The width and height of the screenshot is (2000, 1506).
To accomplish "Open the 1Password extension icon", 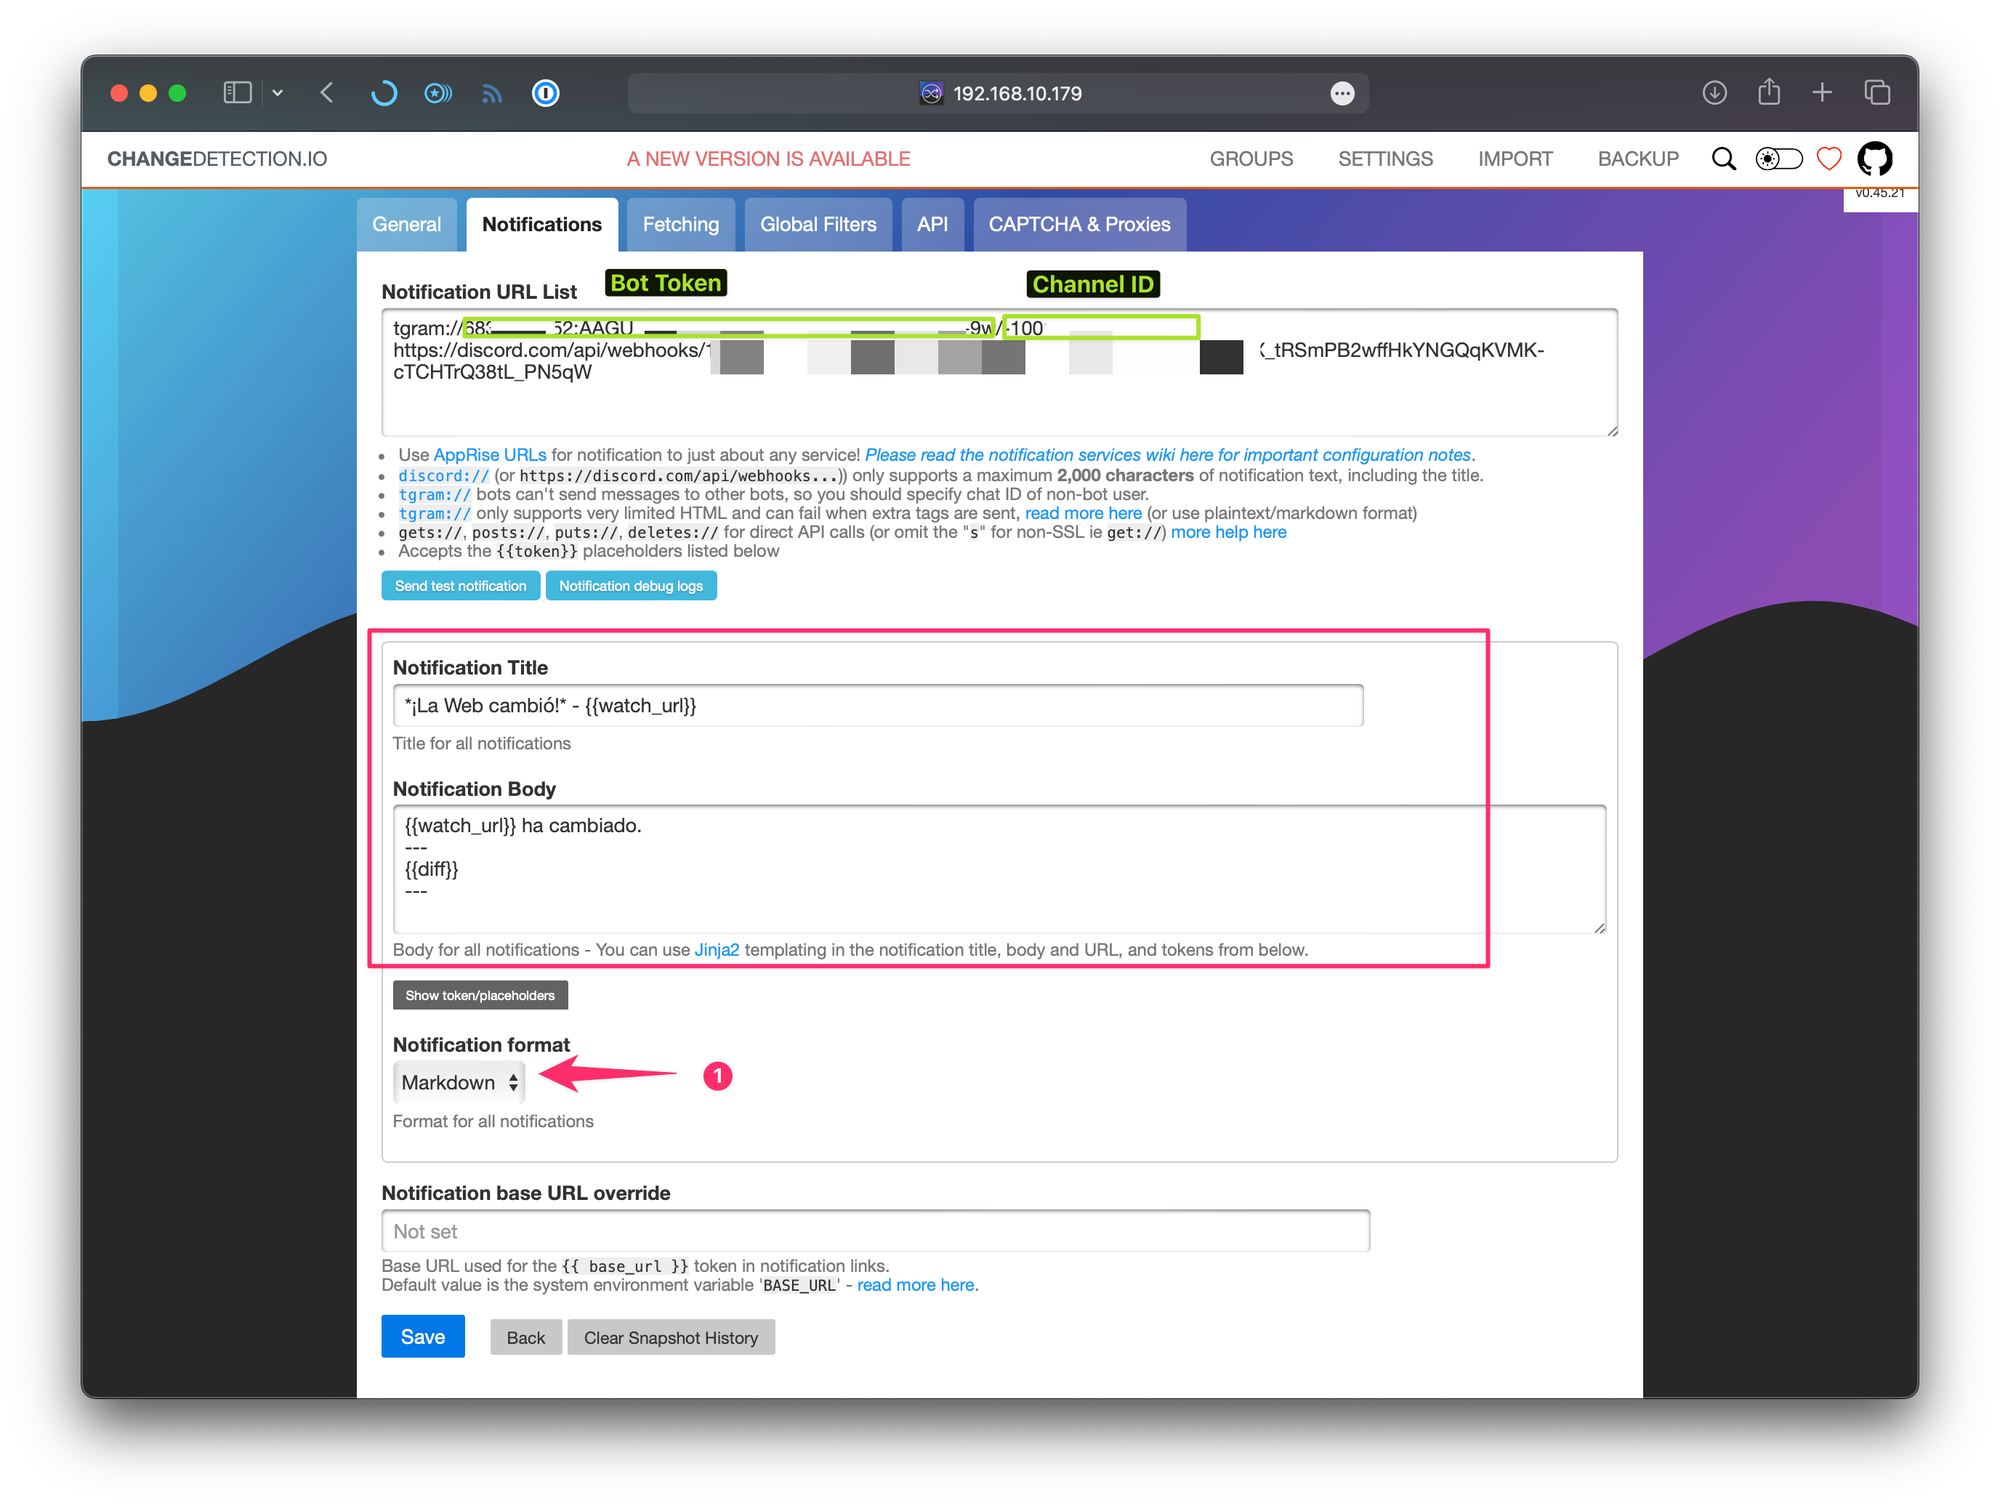I will pyautogui.click(x=545, y=93).
